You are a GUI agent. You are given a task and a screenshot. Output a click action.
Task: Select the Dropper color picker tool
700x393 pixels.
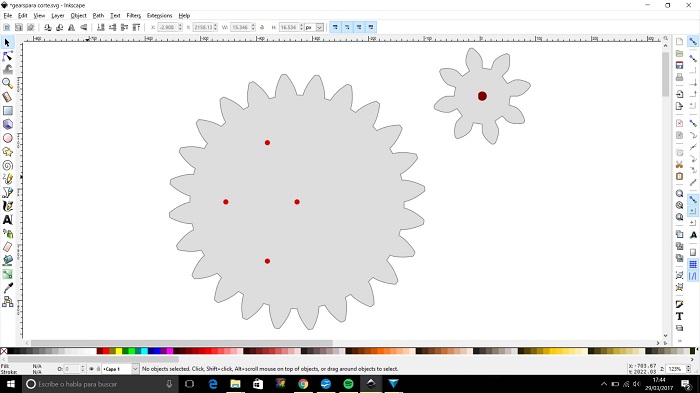click(7, 288)
